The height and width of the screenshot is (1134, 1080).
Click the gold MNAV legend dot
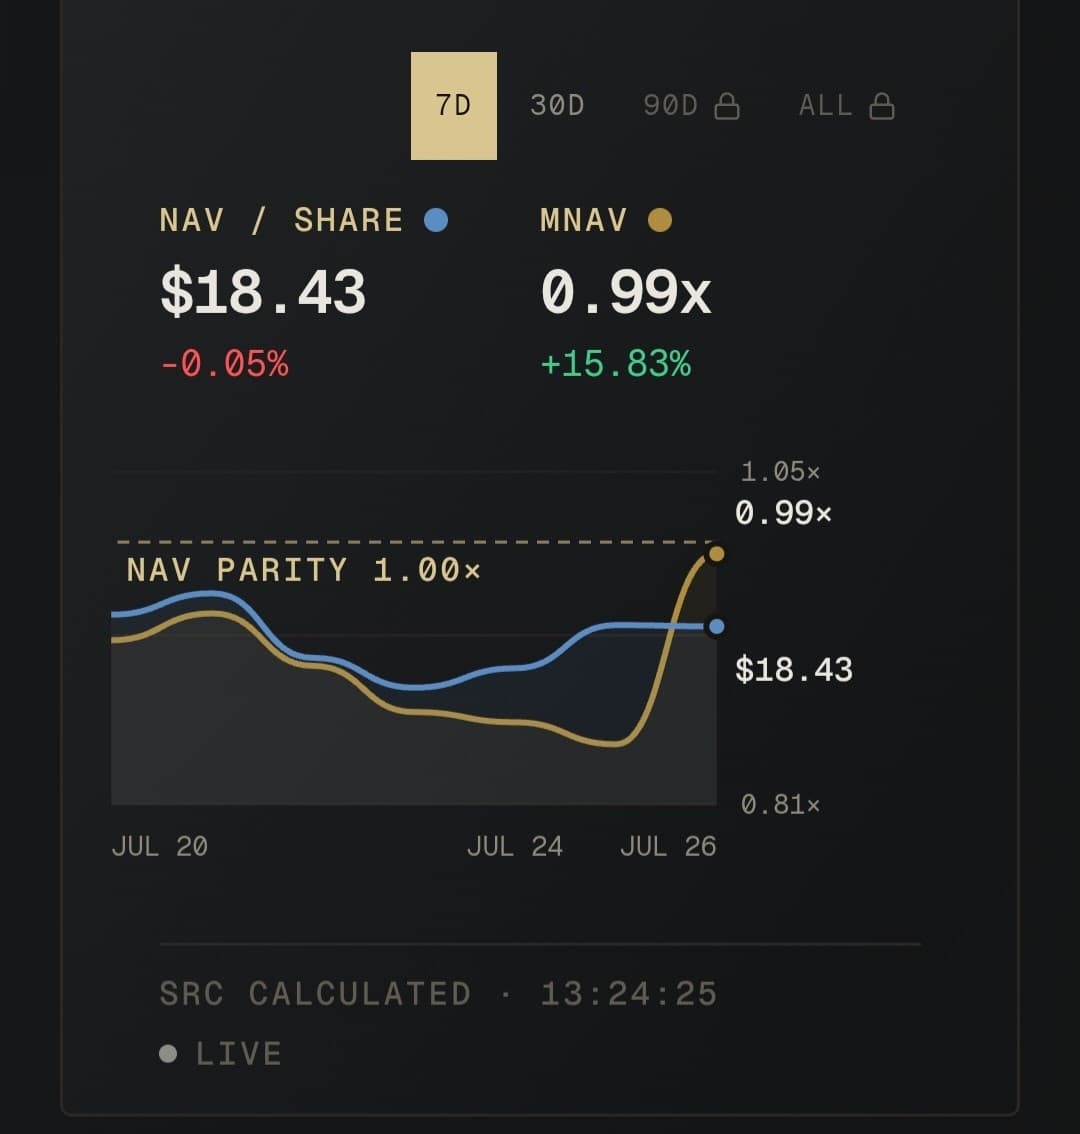660,220
